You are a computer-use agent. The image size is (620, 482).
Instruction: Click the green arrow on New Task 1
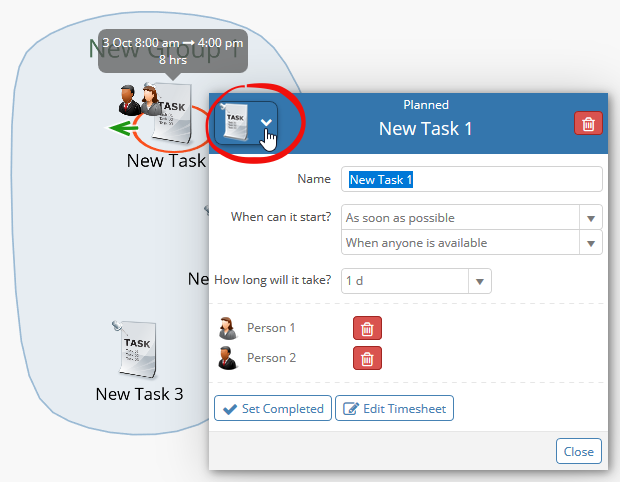(121, 128)
